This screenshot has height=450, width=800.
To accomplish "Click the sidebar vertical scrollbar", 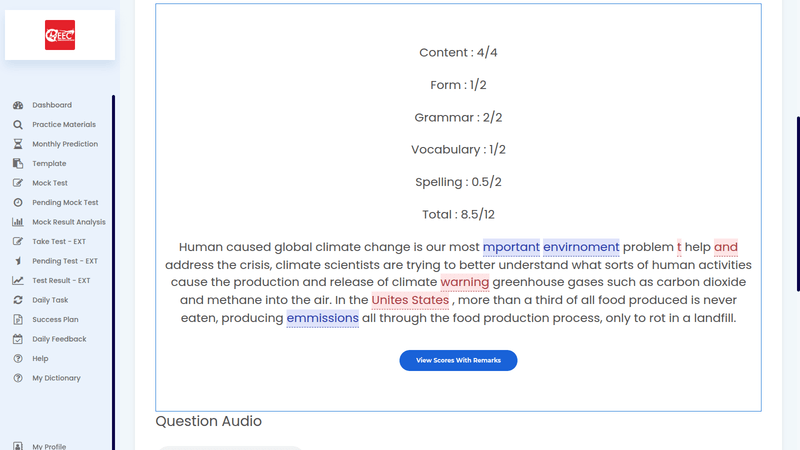I will (113, 272).
